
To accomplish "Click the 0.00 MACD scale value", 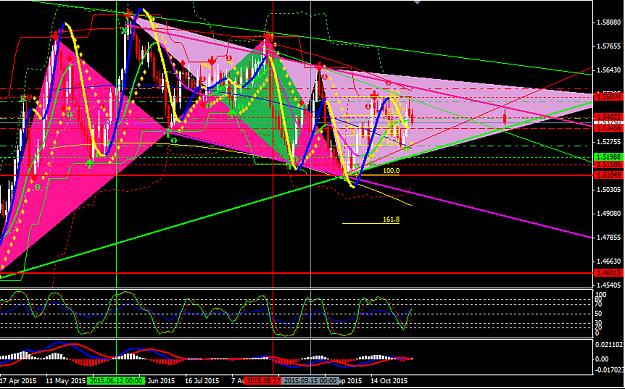I will click(603, 359).
